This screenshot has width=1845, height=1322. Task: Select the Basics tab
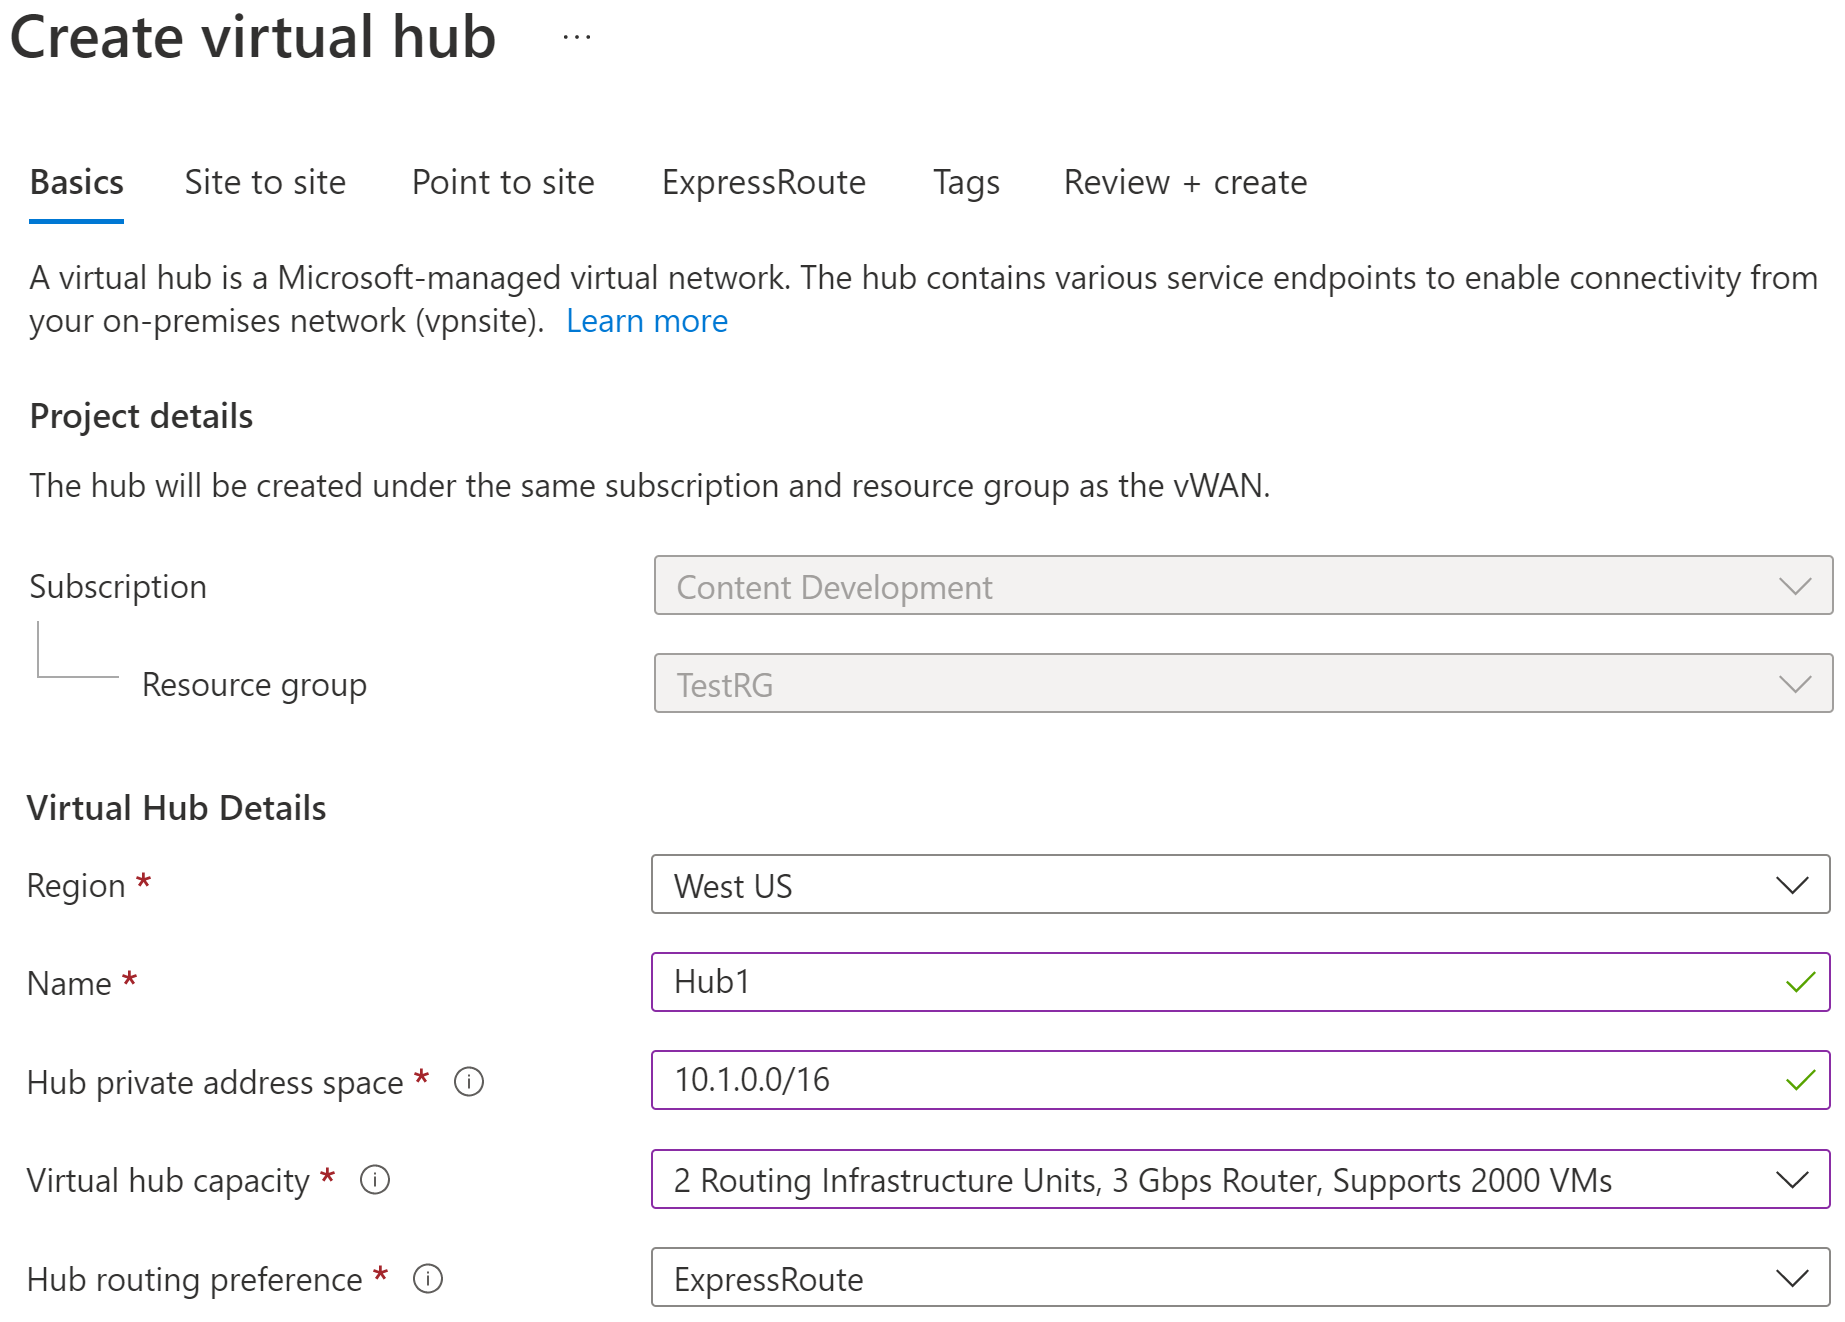(75, 182)
